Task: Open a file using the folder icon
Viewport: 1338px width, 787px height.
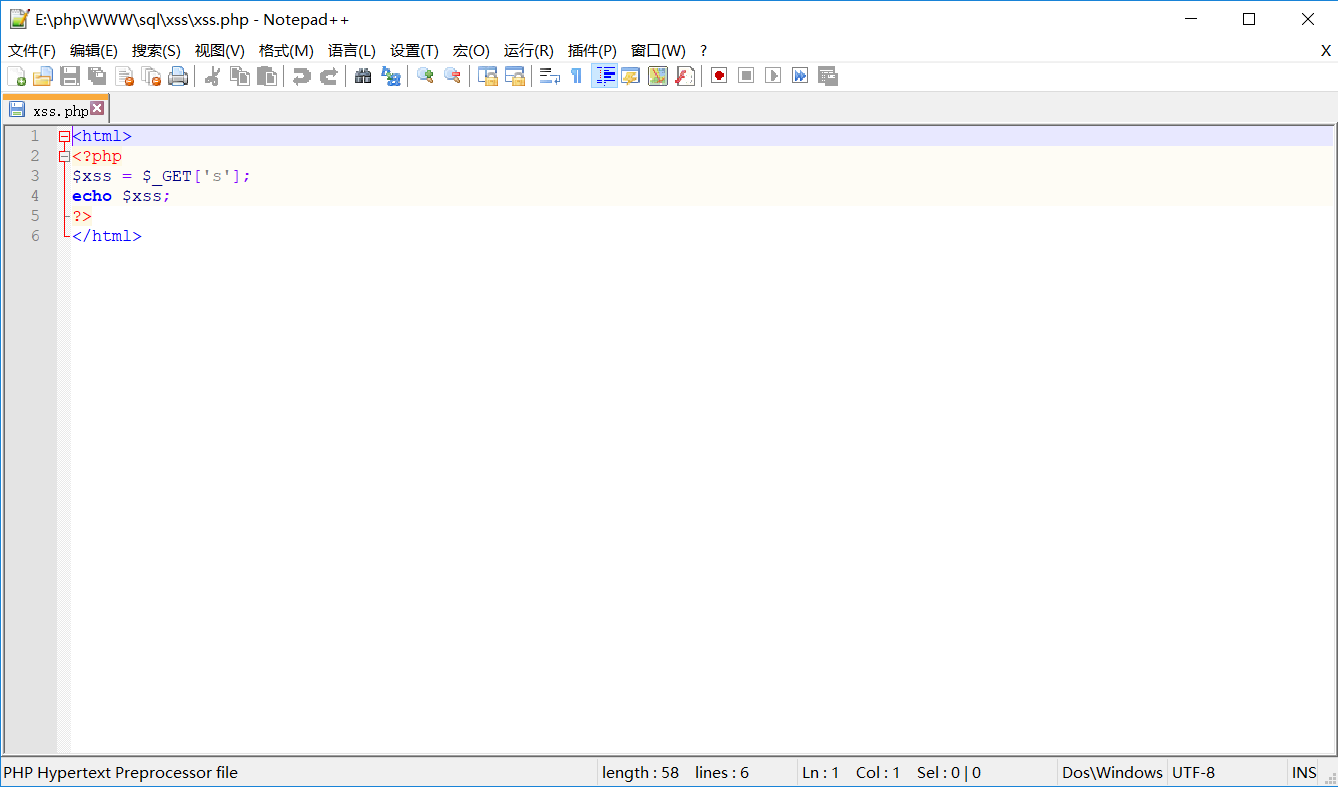Action: click(43, 76)
